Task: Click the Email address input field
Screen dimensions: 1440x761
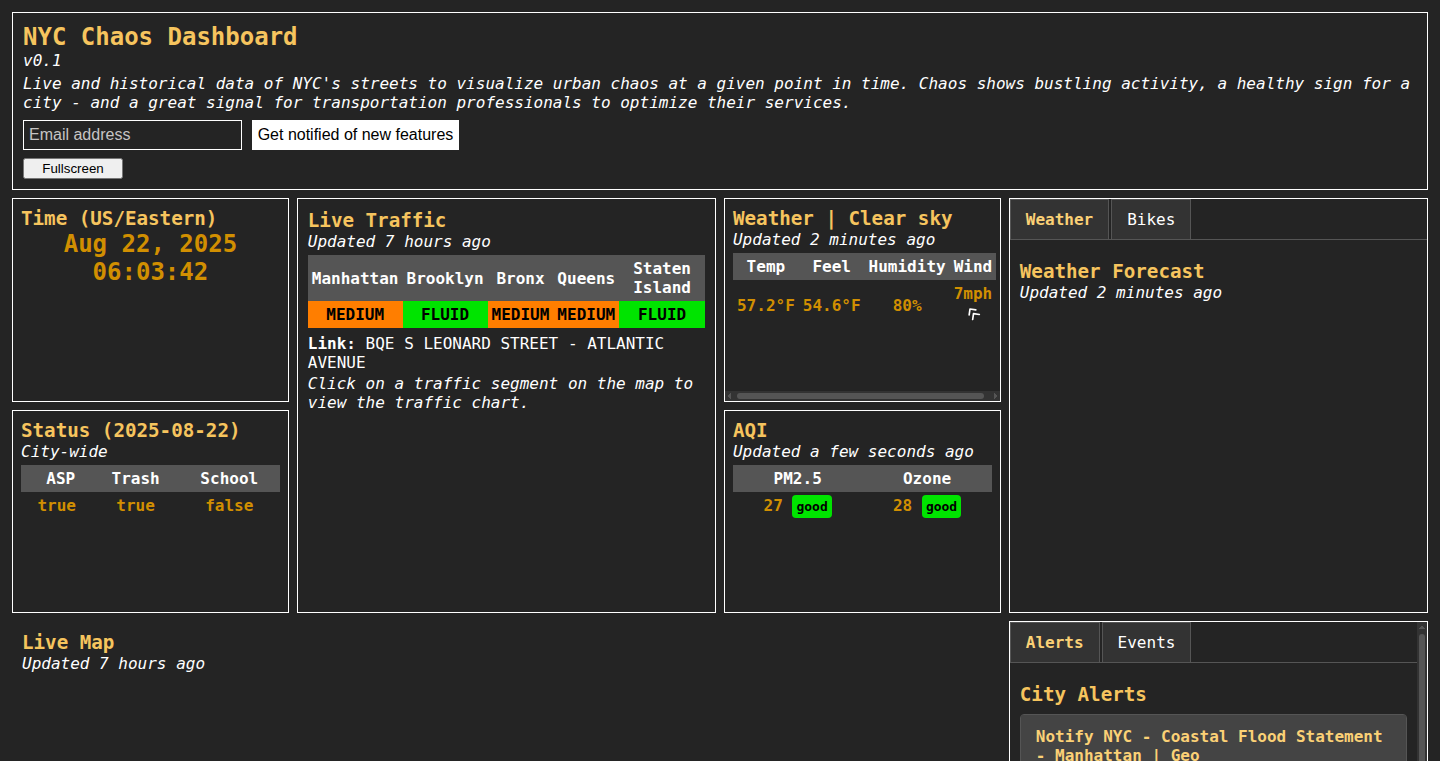Action: pos(132,135)
